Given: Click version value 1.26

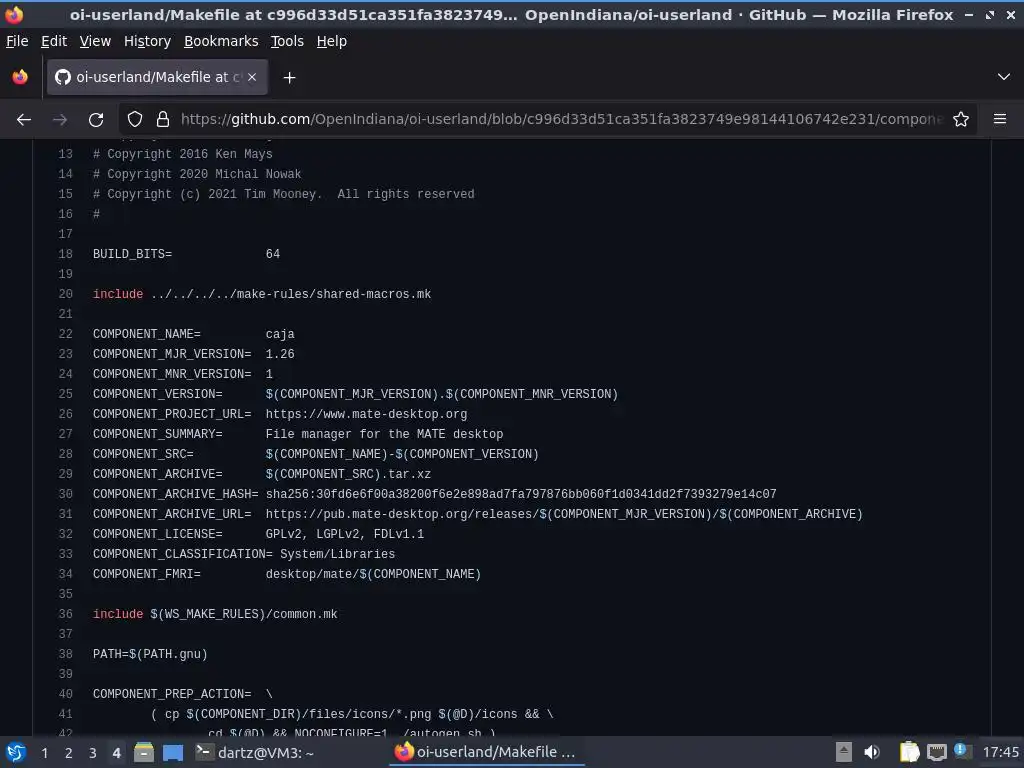Looking at the screenshot, I should pyautogui.click(x=280, y=354).
